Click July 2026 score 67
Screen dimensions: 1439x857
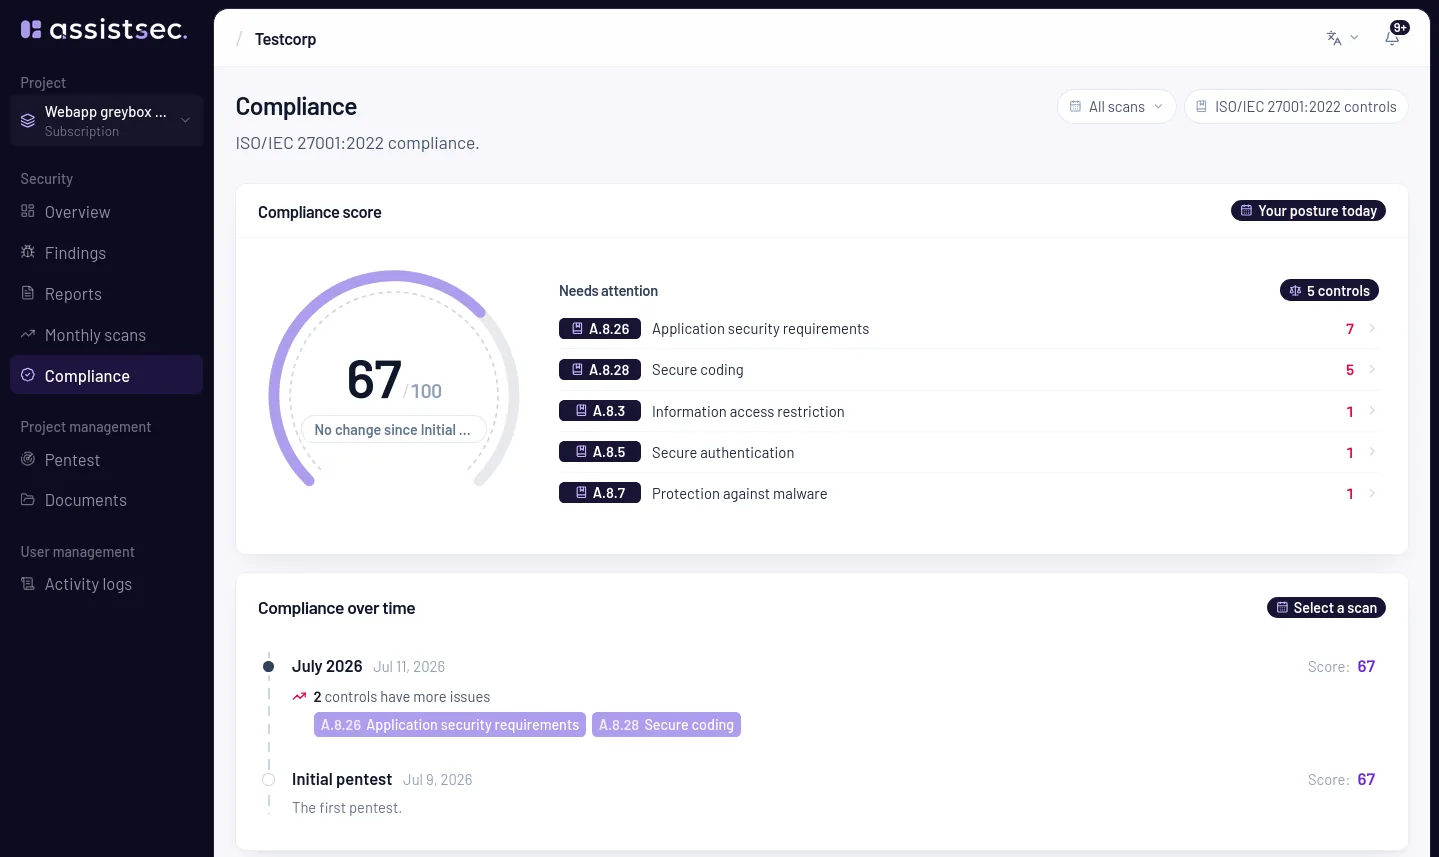click(1366, 666)
